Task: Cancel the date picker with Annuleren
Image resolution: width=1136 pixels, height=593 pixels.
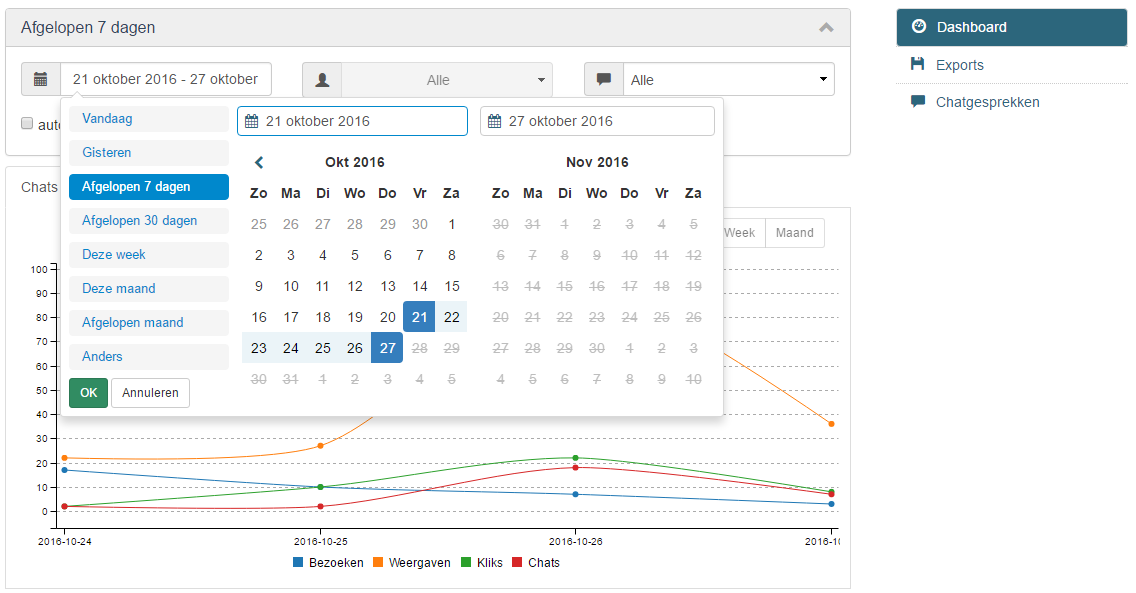Action: [149, 392]
